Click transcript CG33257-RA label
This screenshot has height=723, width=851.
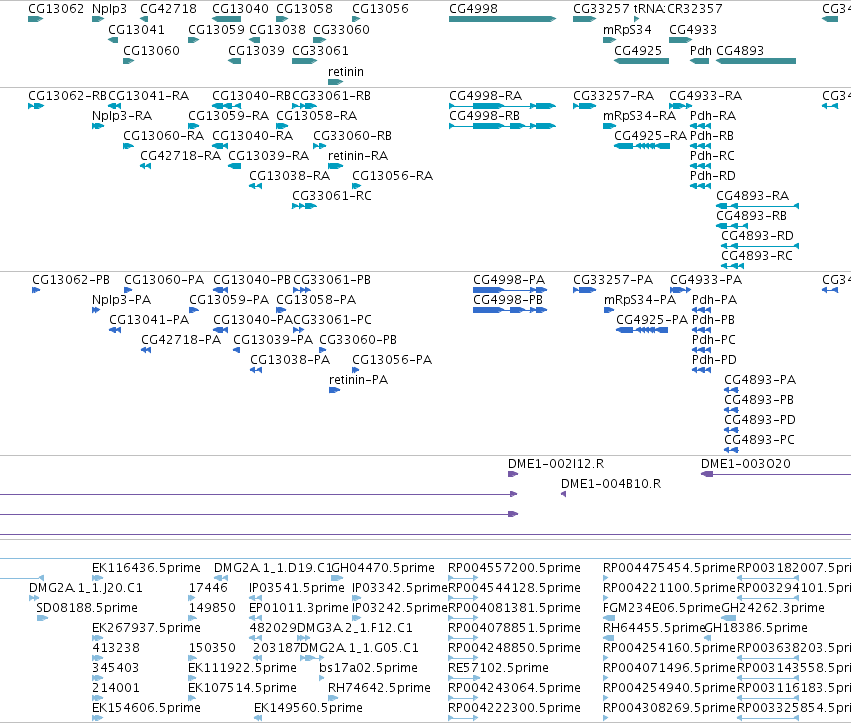(x=613, y=96)
